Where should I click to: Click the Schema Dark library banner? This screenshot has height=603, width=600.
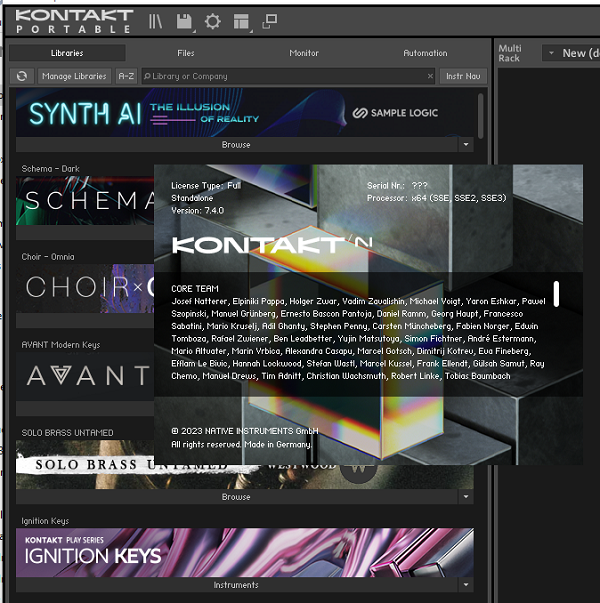pyautogui.click(x=85, y=201)
